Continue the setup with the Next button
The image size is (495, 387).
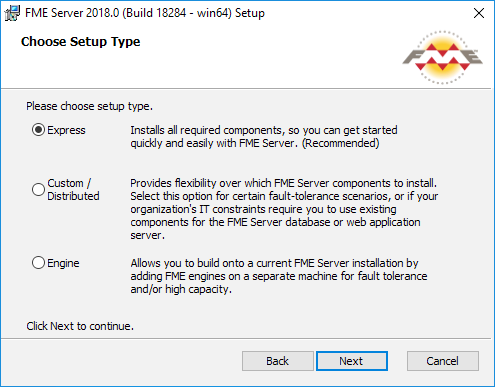point(352,361)
